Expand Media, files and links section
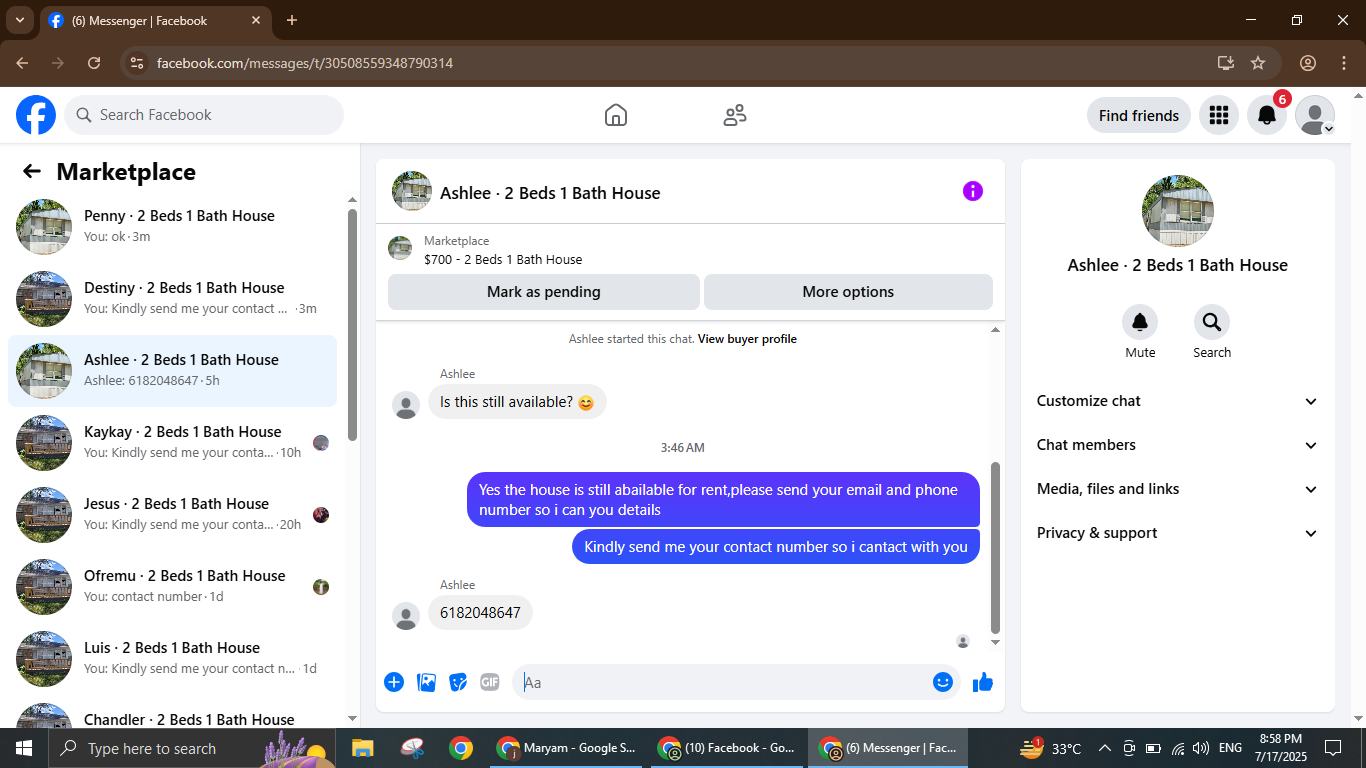Screen dimensions: 1366x768 1178,489
